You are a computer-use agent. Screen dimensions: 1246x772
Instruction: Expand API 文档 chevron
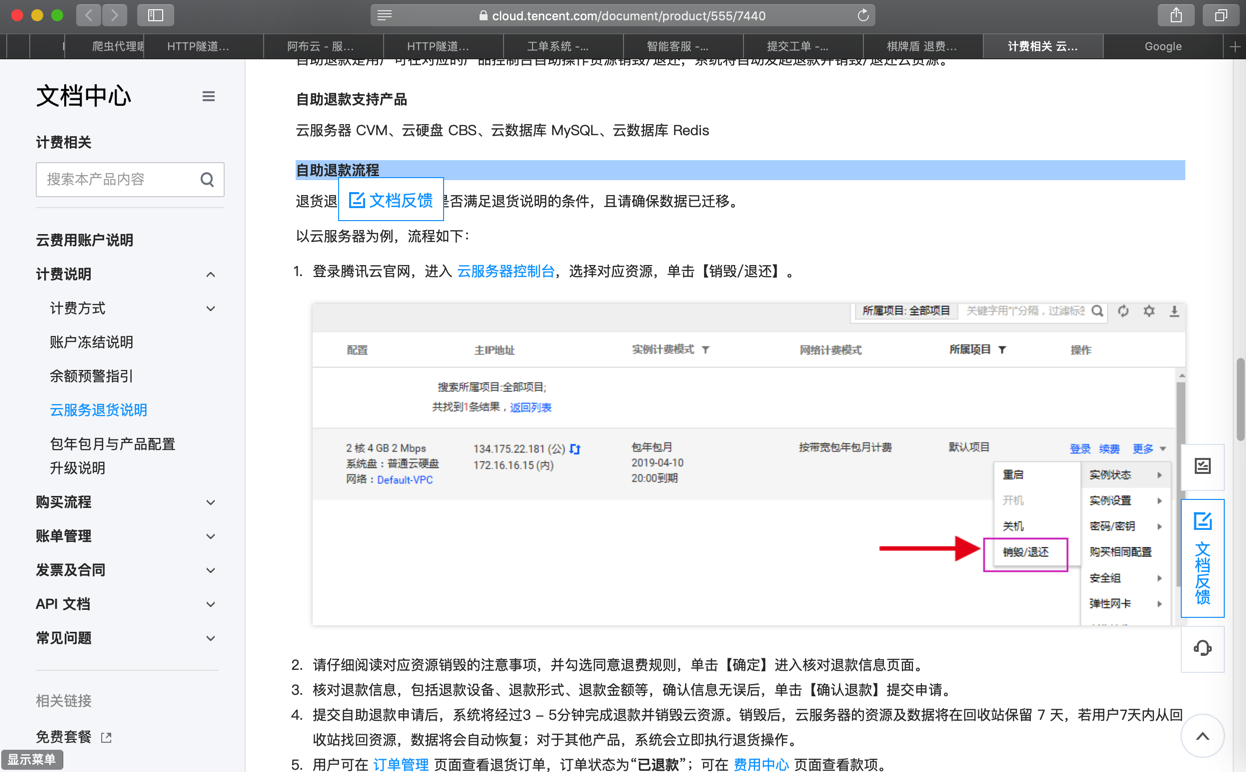(x=210, y=604)
